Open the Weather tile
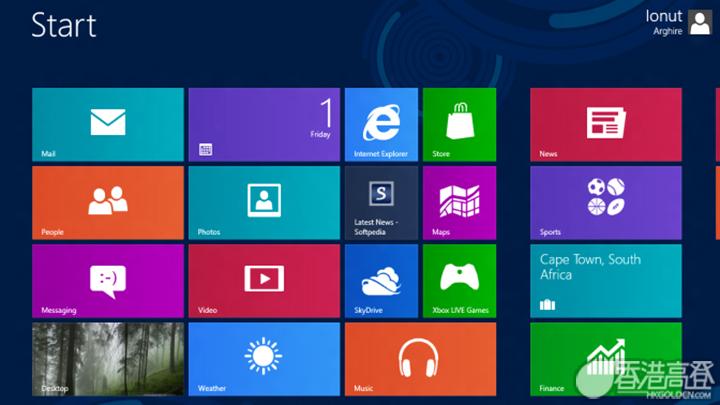The height and width of the screenshot is (405, 720). 264,358
